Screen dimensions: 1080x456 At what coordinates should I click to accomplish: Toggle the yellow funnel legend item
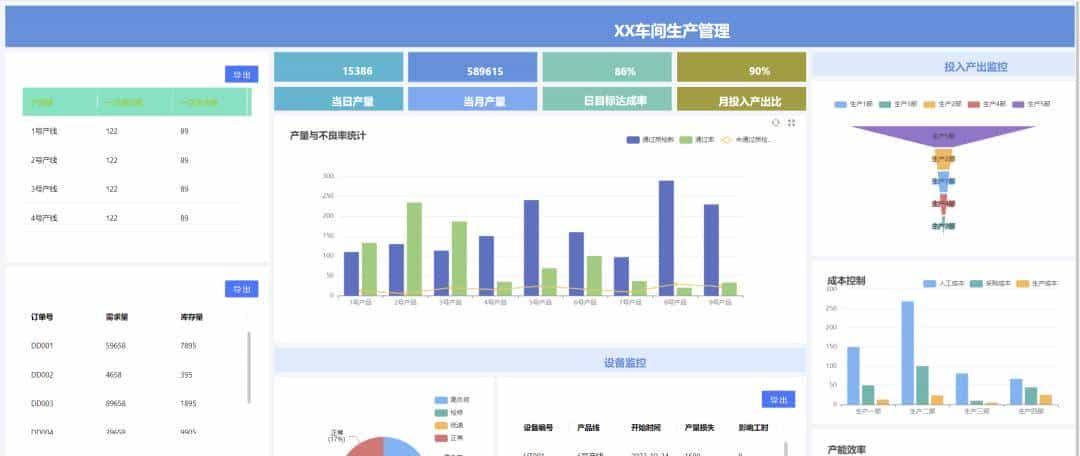942,104
